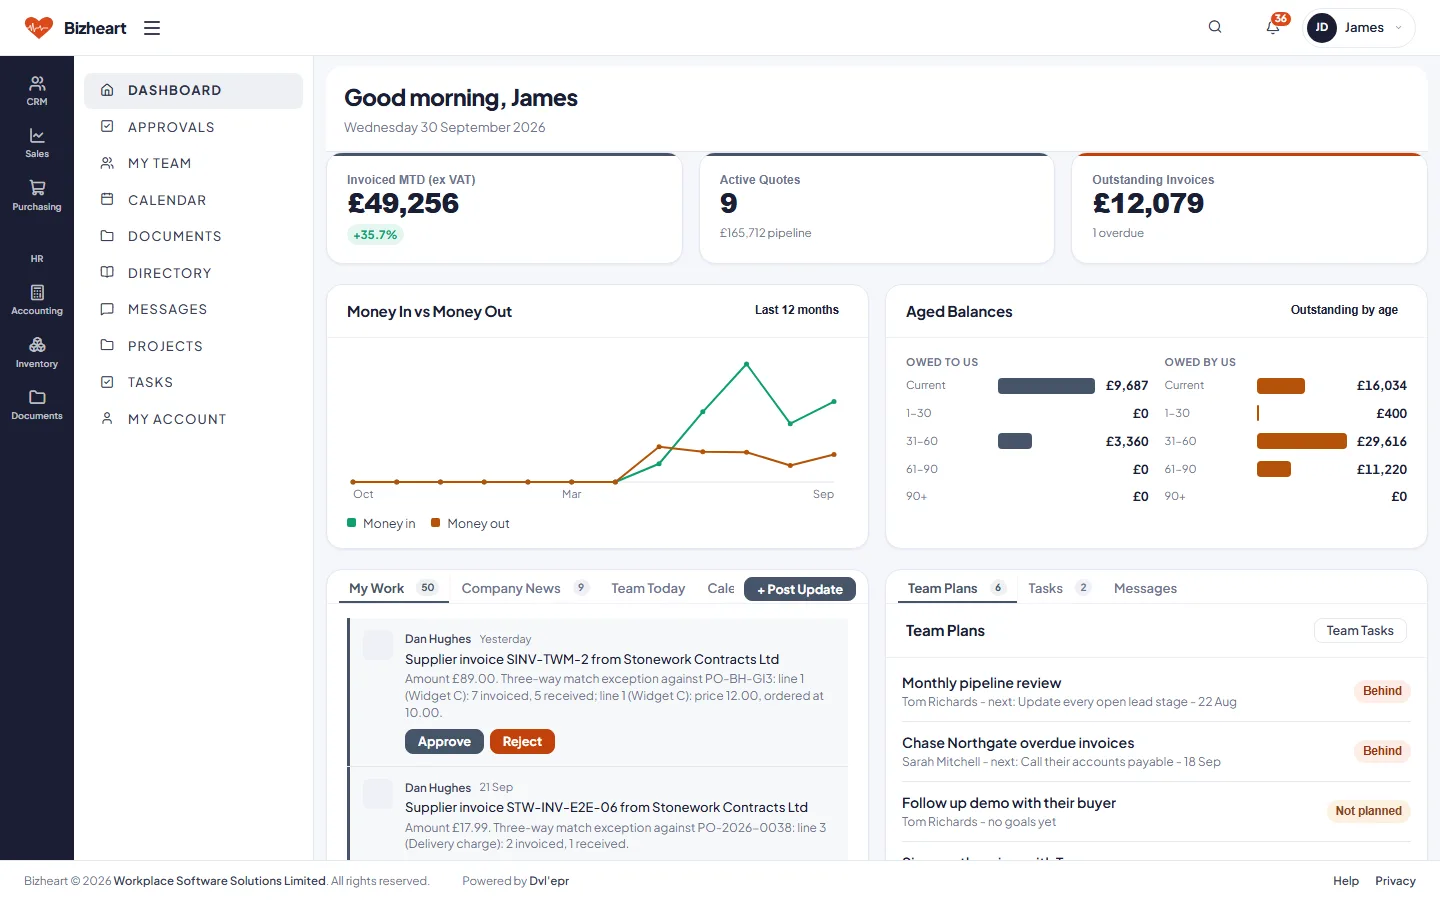This screenshot has height=900, width=1440.
Task: Switch to the Tasks tab with badge 2
Action: click(x=1059, y=588)
